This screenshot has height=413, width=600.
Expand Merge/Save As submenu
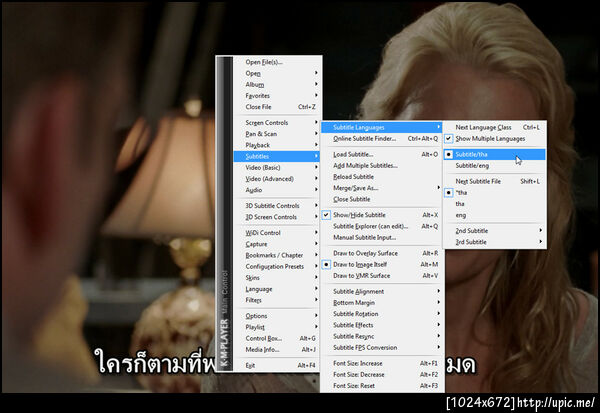(x=381, y=188)
